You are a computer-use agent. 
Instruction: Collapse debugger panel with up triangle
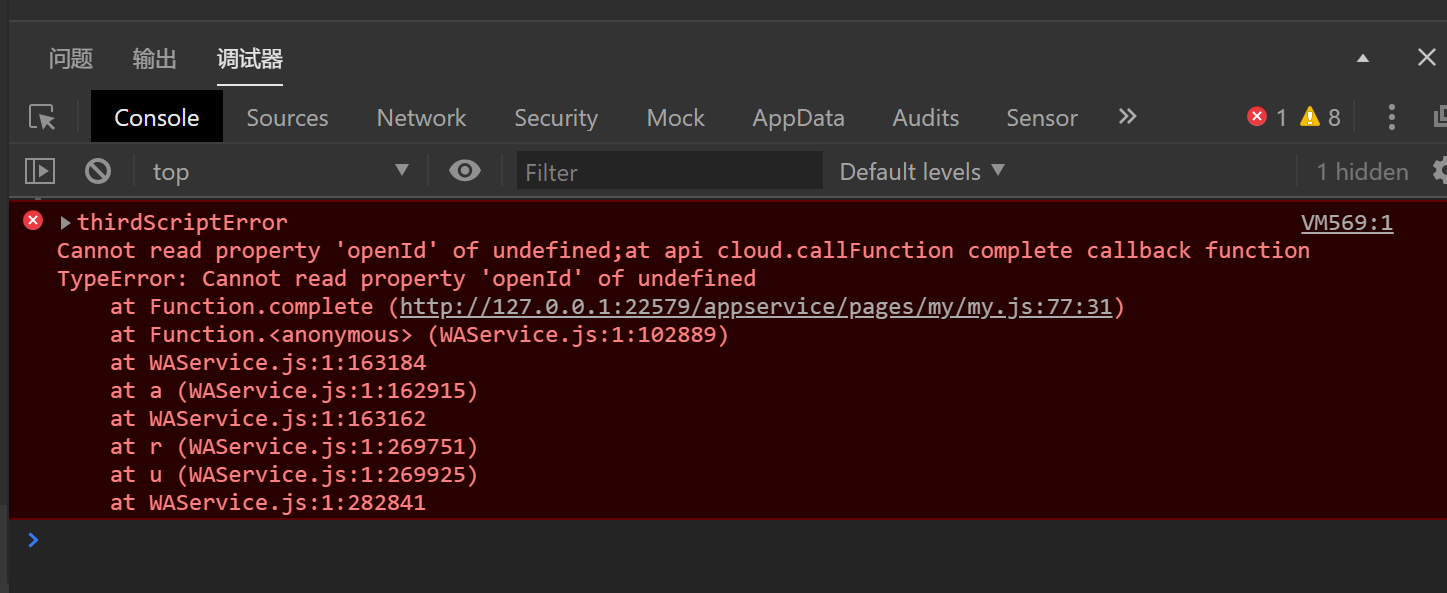tap(1362, 59)
